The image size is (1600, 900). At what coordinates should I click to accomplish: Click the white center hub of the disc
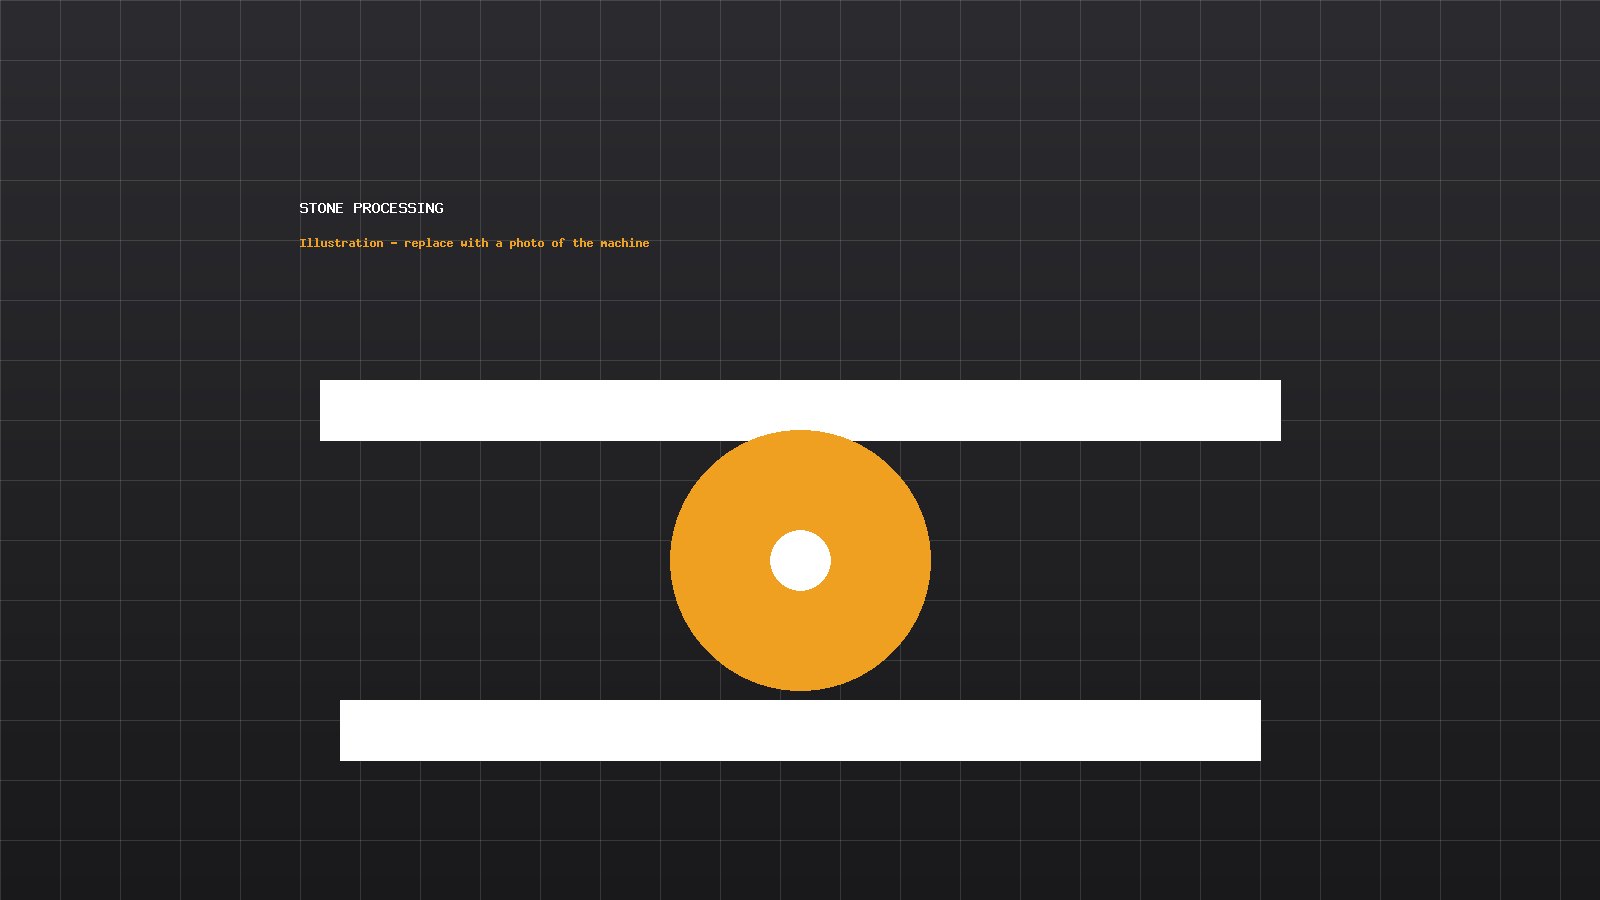click(800, 560)
